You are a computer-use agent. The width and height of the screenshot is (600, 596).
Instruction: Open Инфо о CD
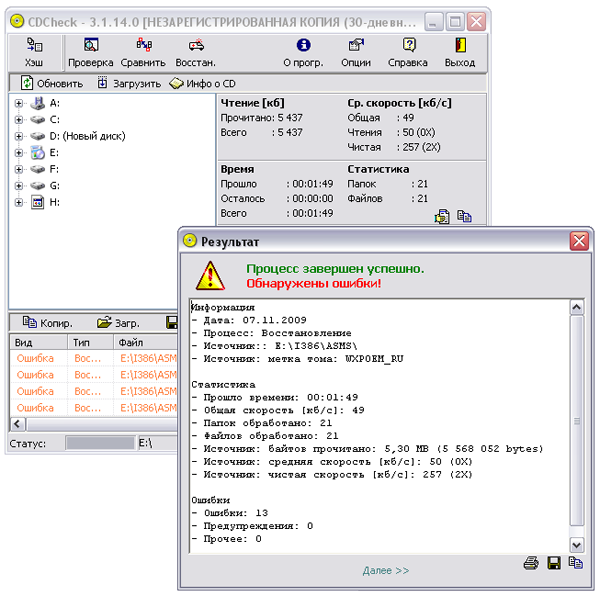[x=203, y=83]
